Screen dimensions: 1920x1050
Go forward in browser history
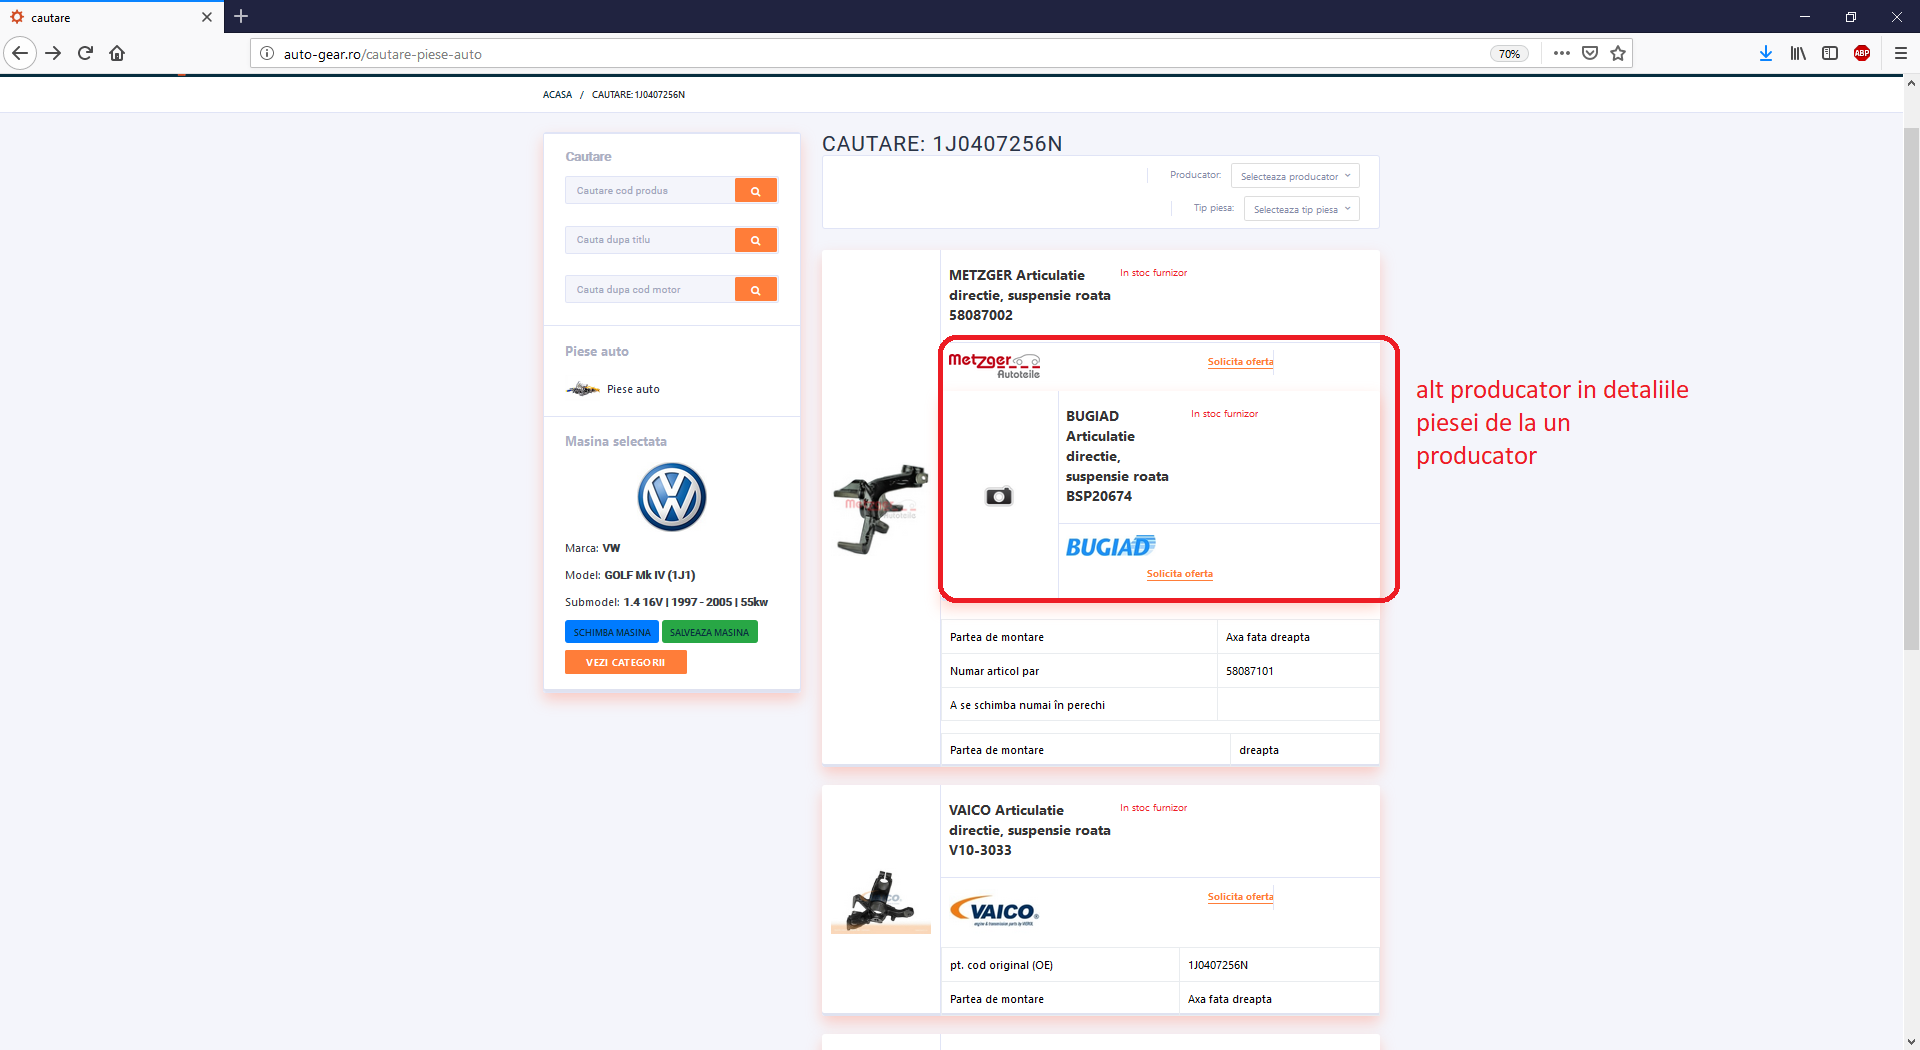53,53
